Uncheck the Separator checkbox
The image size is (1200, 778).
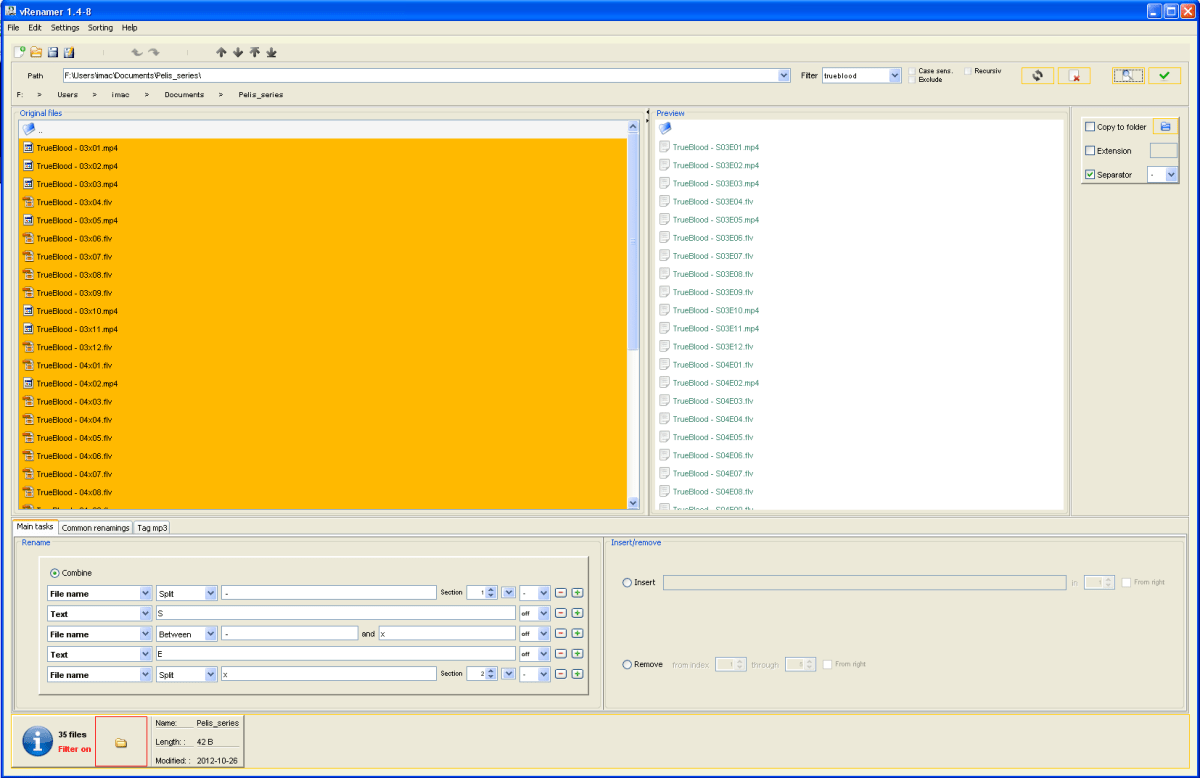[x=1090, y=175]
